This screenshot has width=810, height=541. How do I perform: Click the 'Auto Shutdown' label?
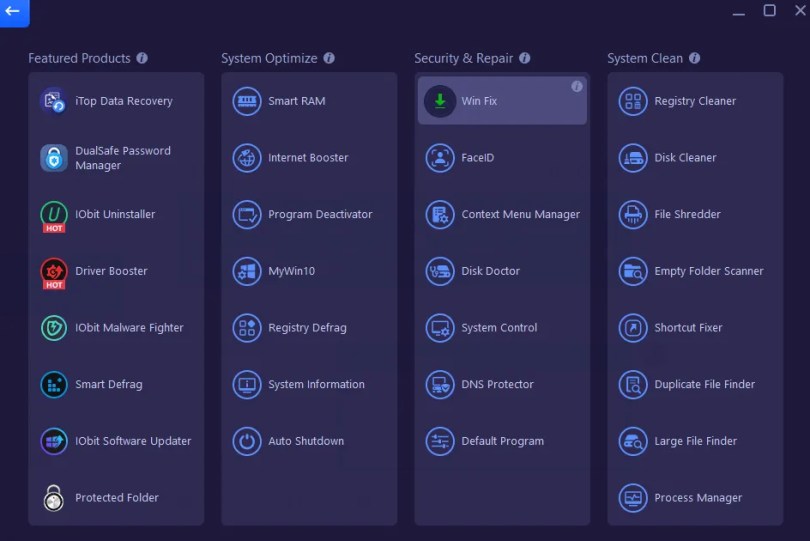pyautogui.click(x=306, y=441)
